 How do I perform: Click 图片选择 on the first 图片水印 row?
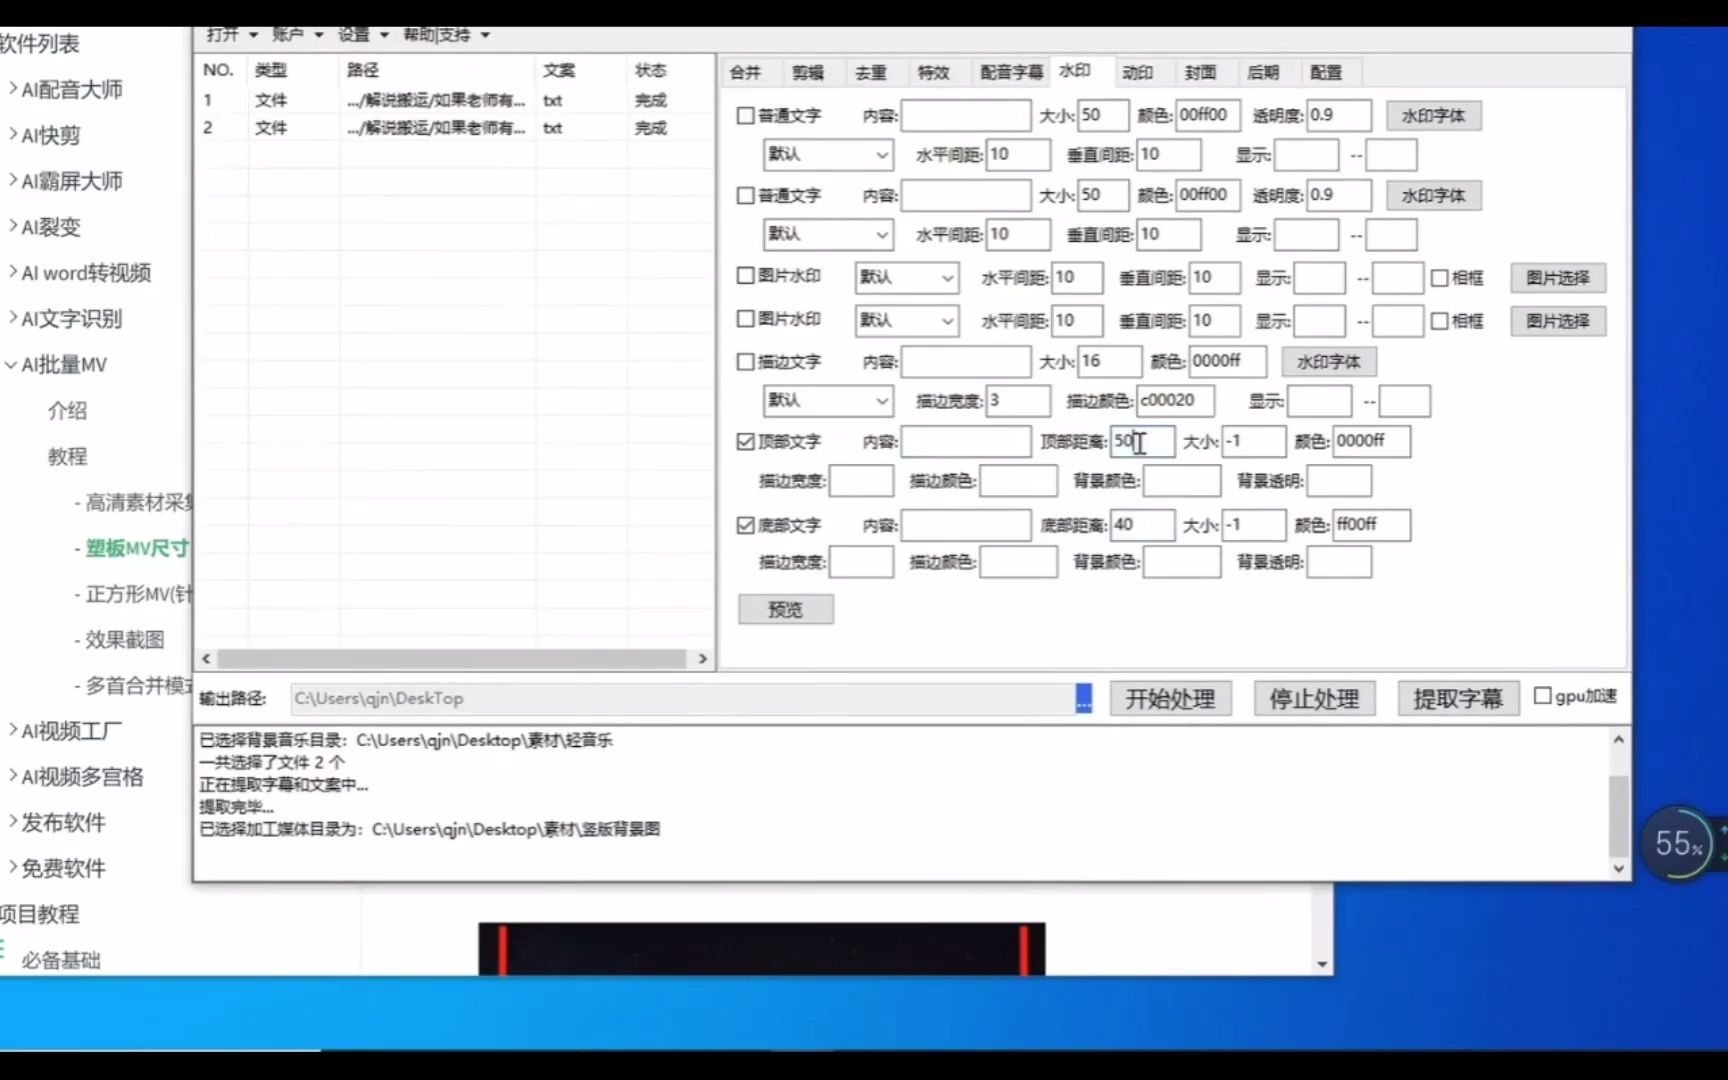click(1558, 278)
